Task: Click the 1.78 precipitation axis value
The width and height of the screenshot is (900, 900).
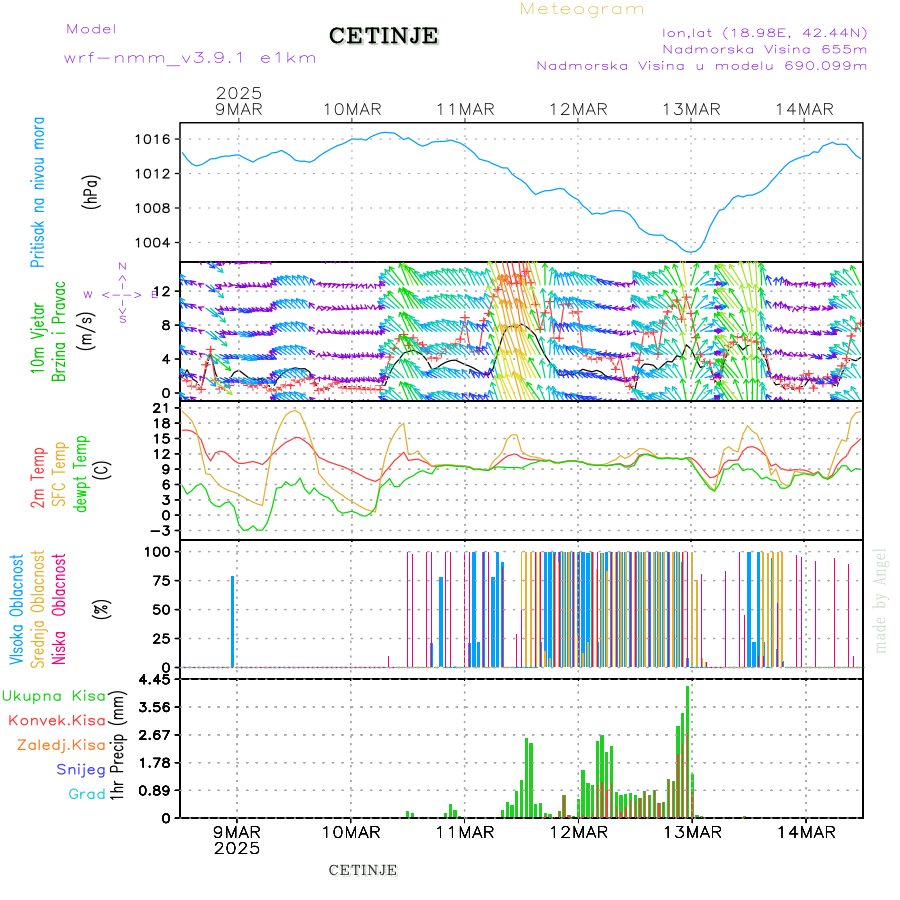Action: [155, 763]
